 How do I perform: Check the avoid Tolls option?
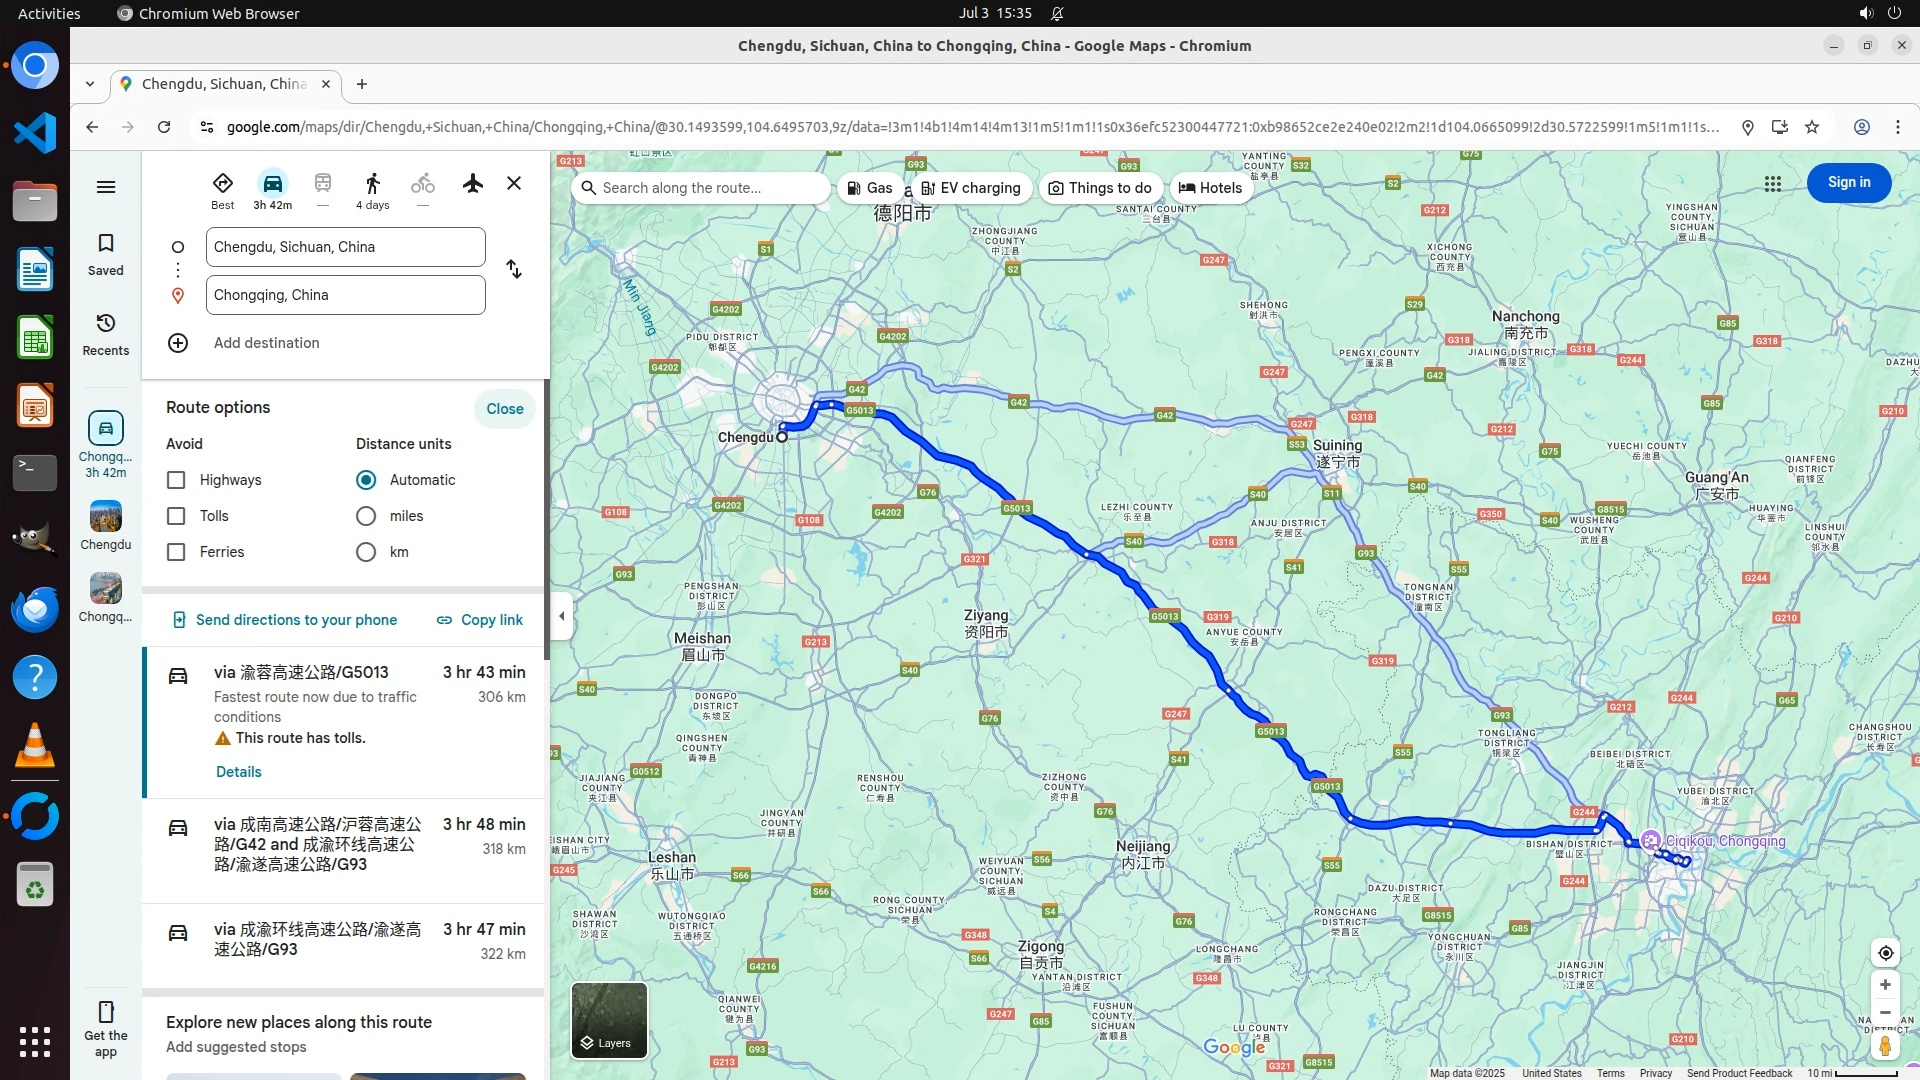point(176,516)
